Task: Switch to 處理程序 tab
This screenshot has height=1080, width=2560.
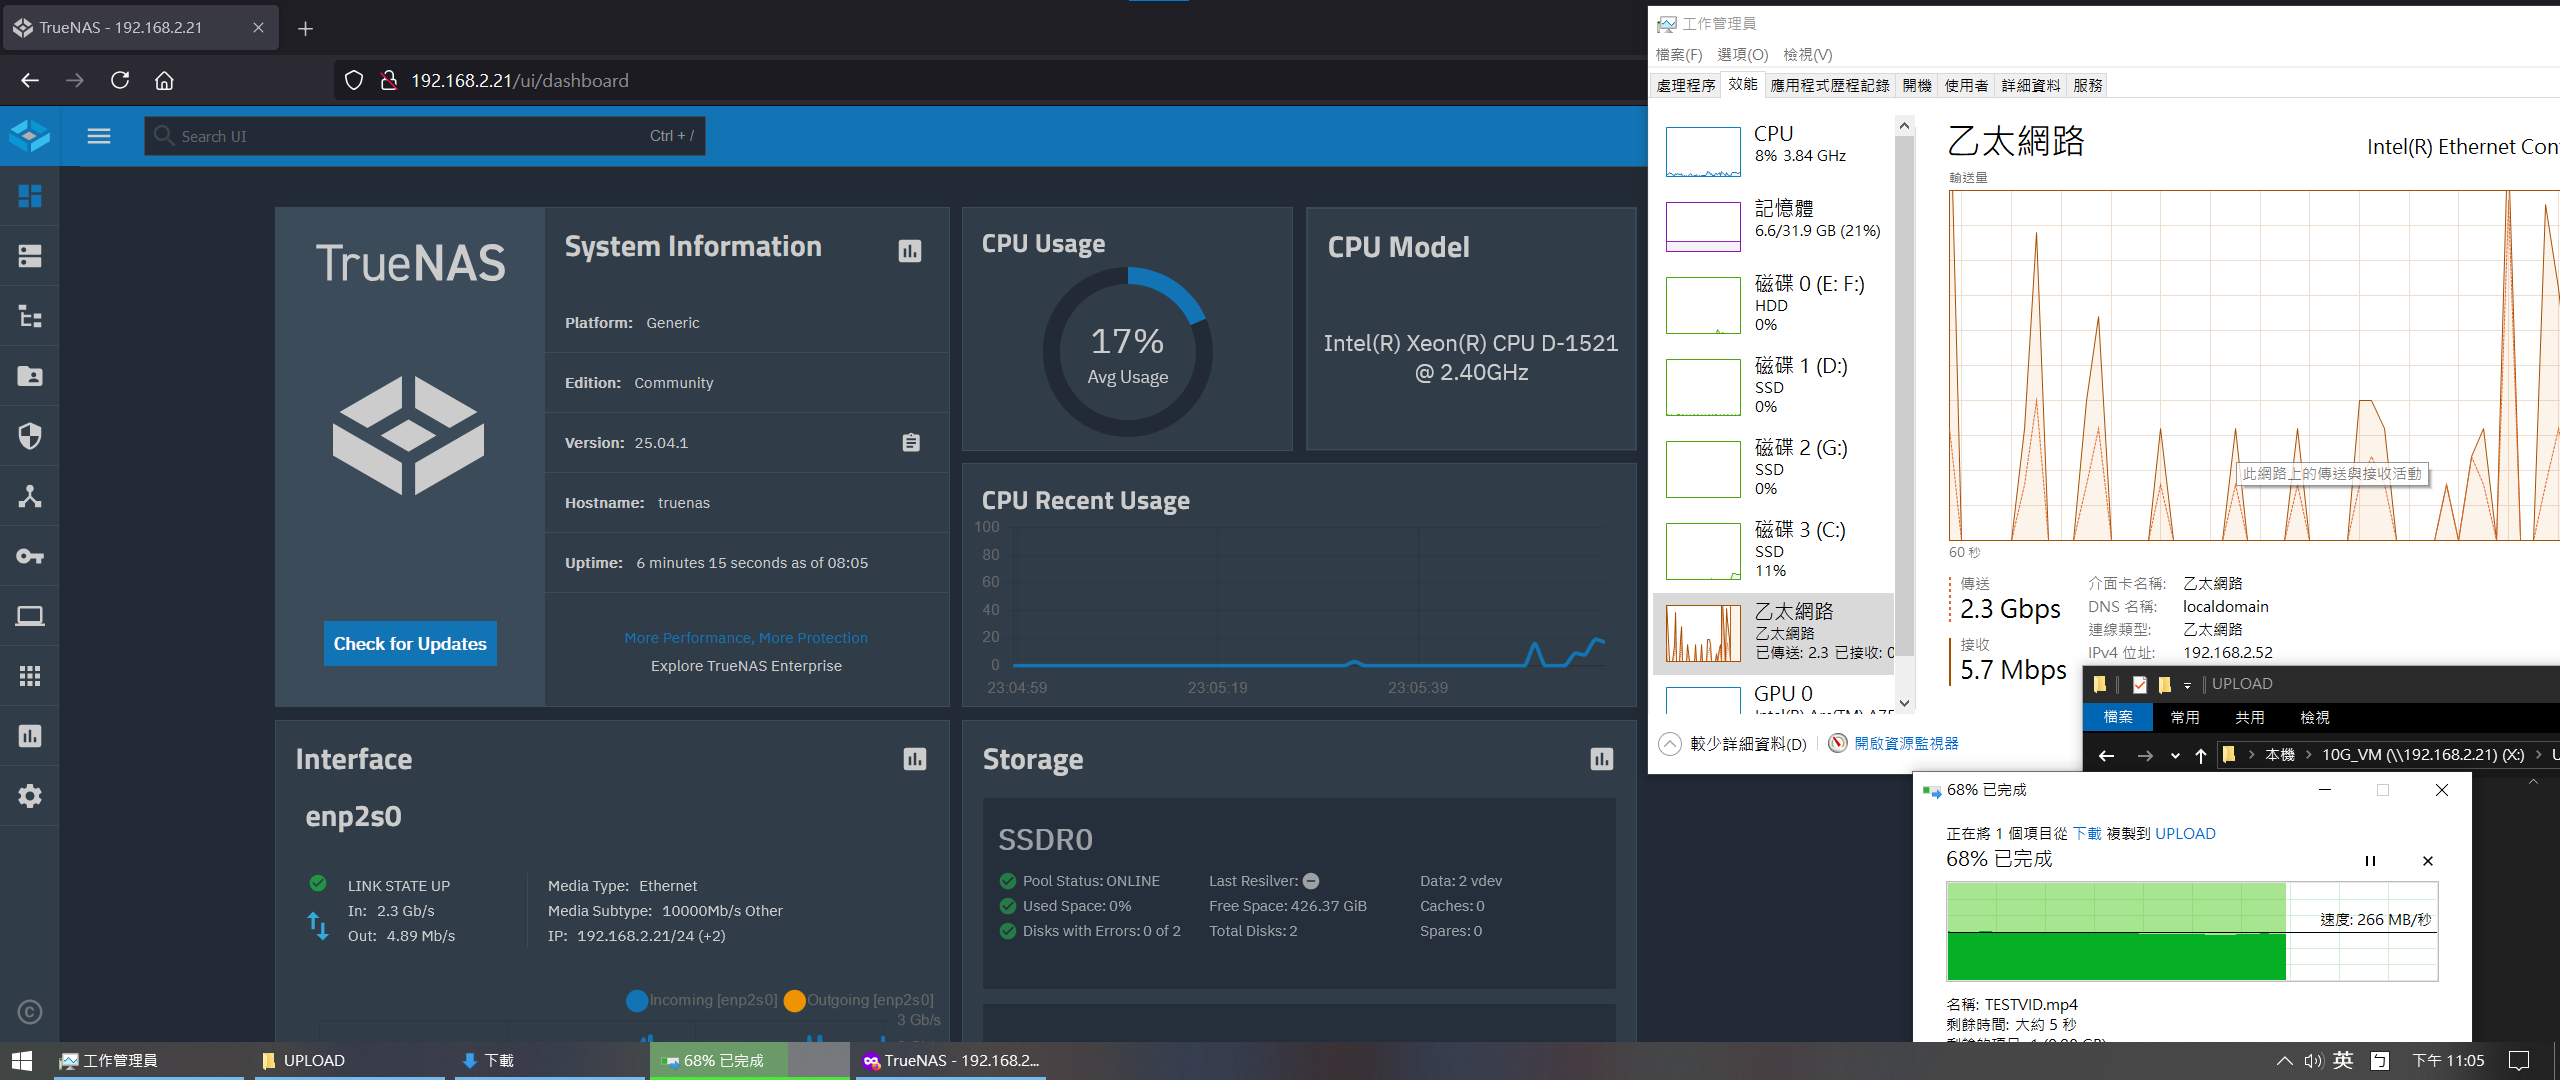Action: (1685, 85)
